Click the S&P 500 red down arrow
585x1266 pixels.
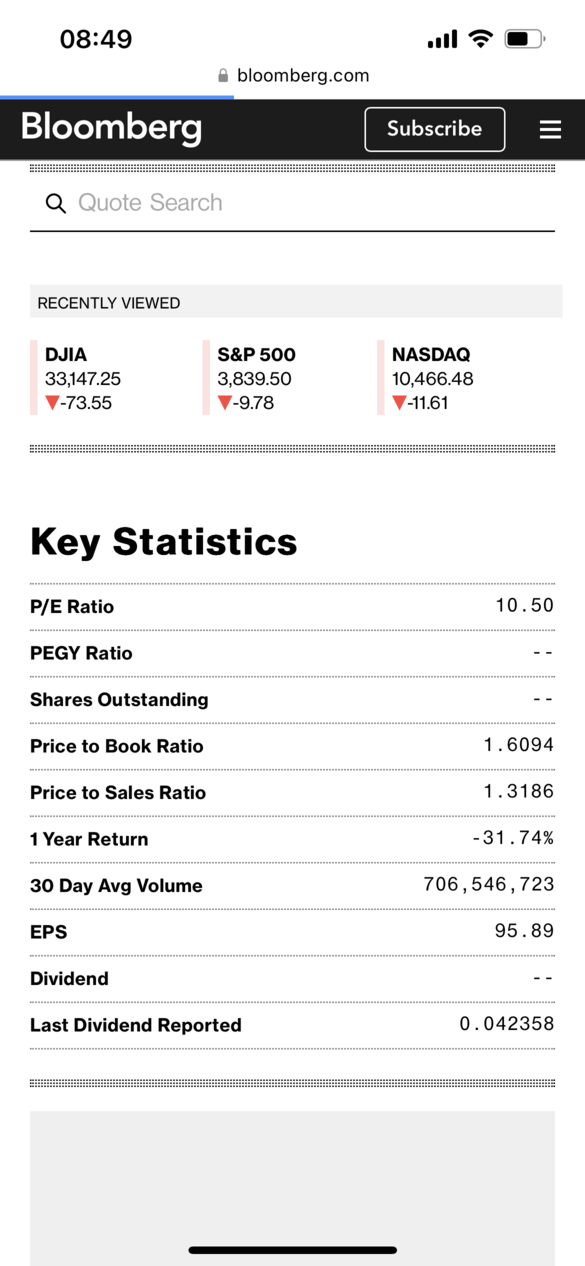click(225, 403)
